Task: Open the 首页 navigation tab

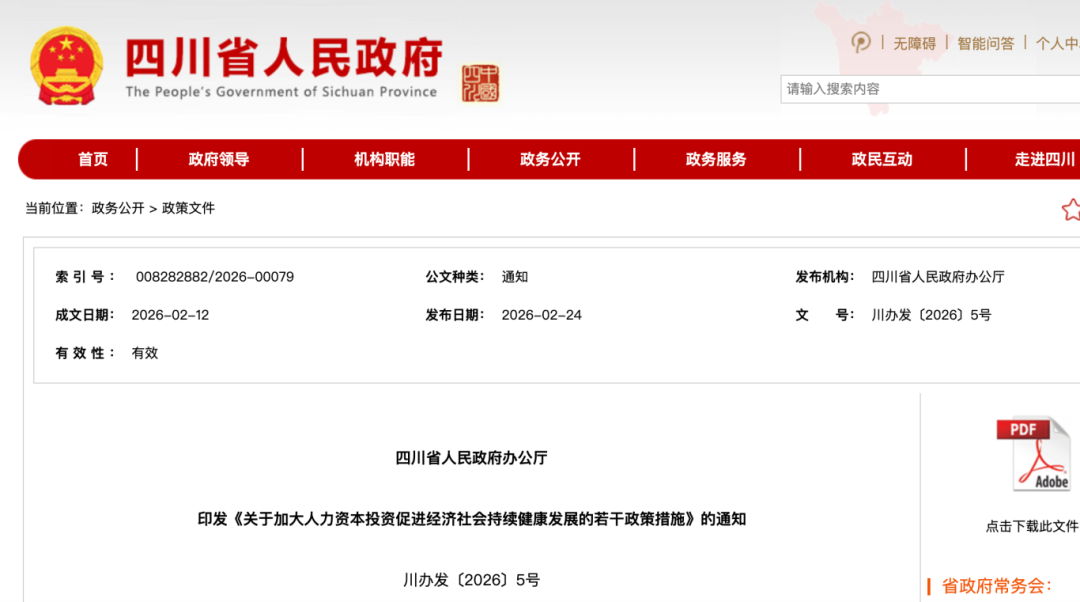Action: click(93, 159)
